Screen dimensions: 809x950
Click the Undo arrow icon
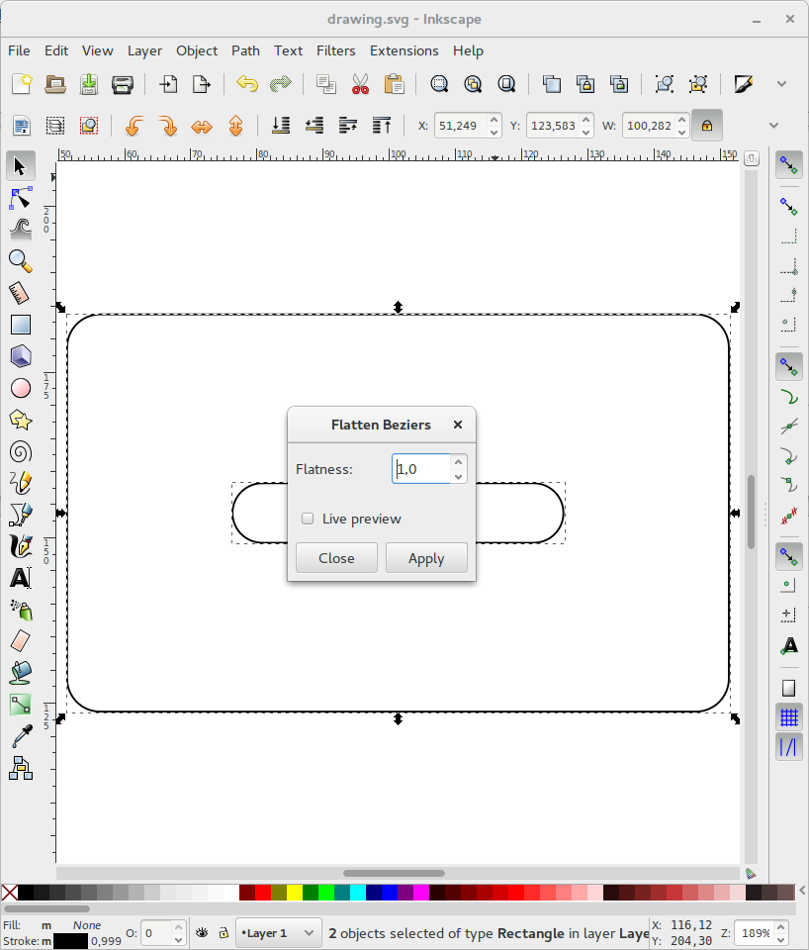point(247,84)
